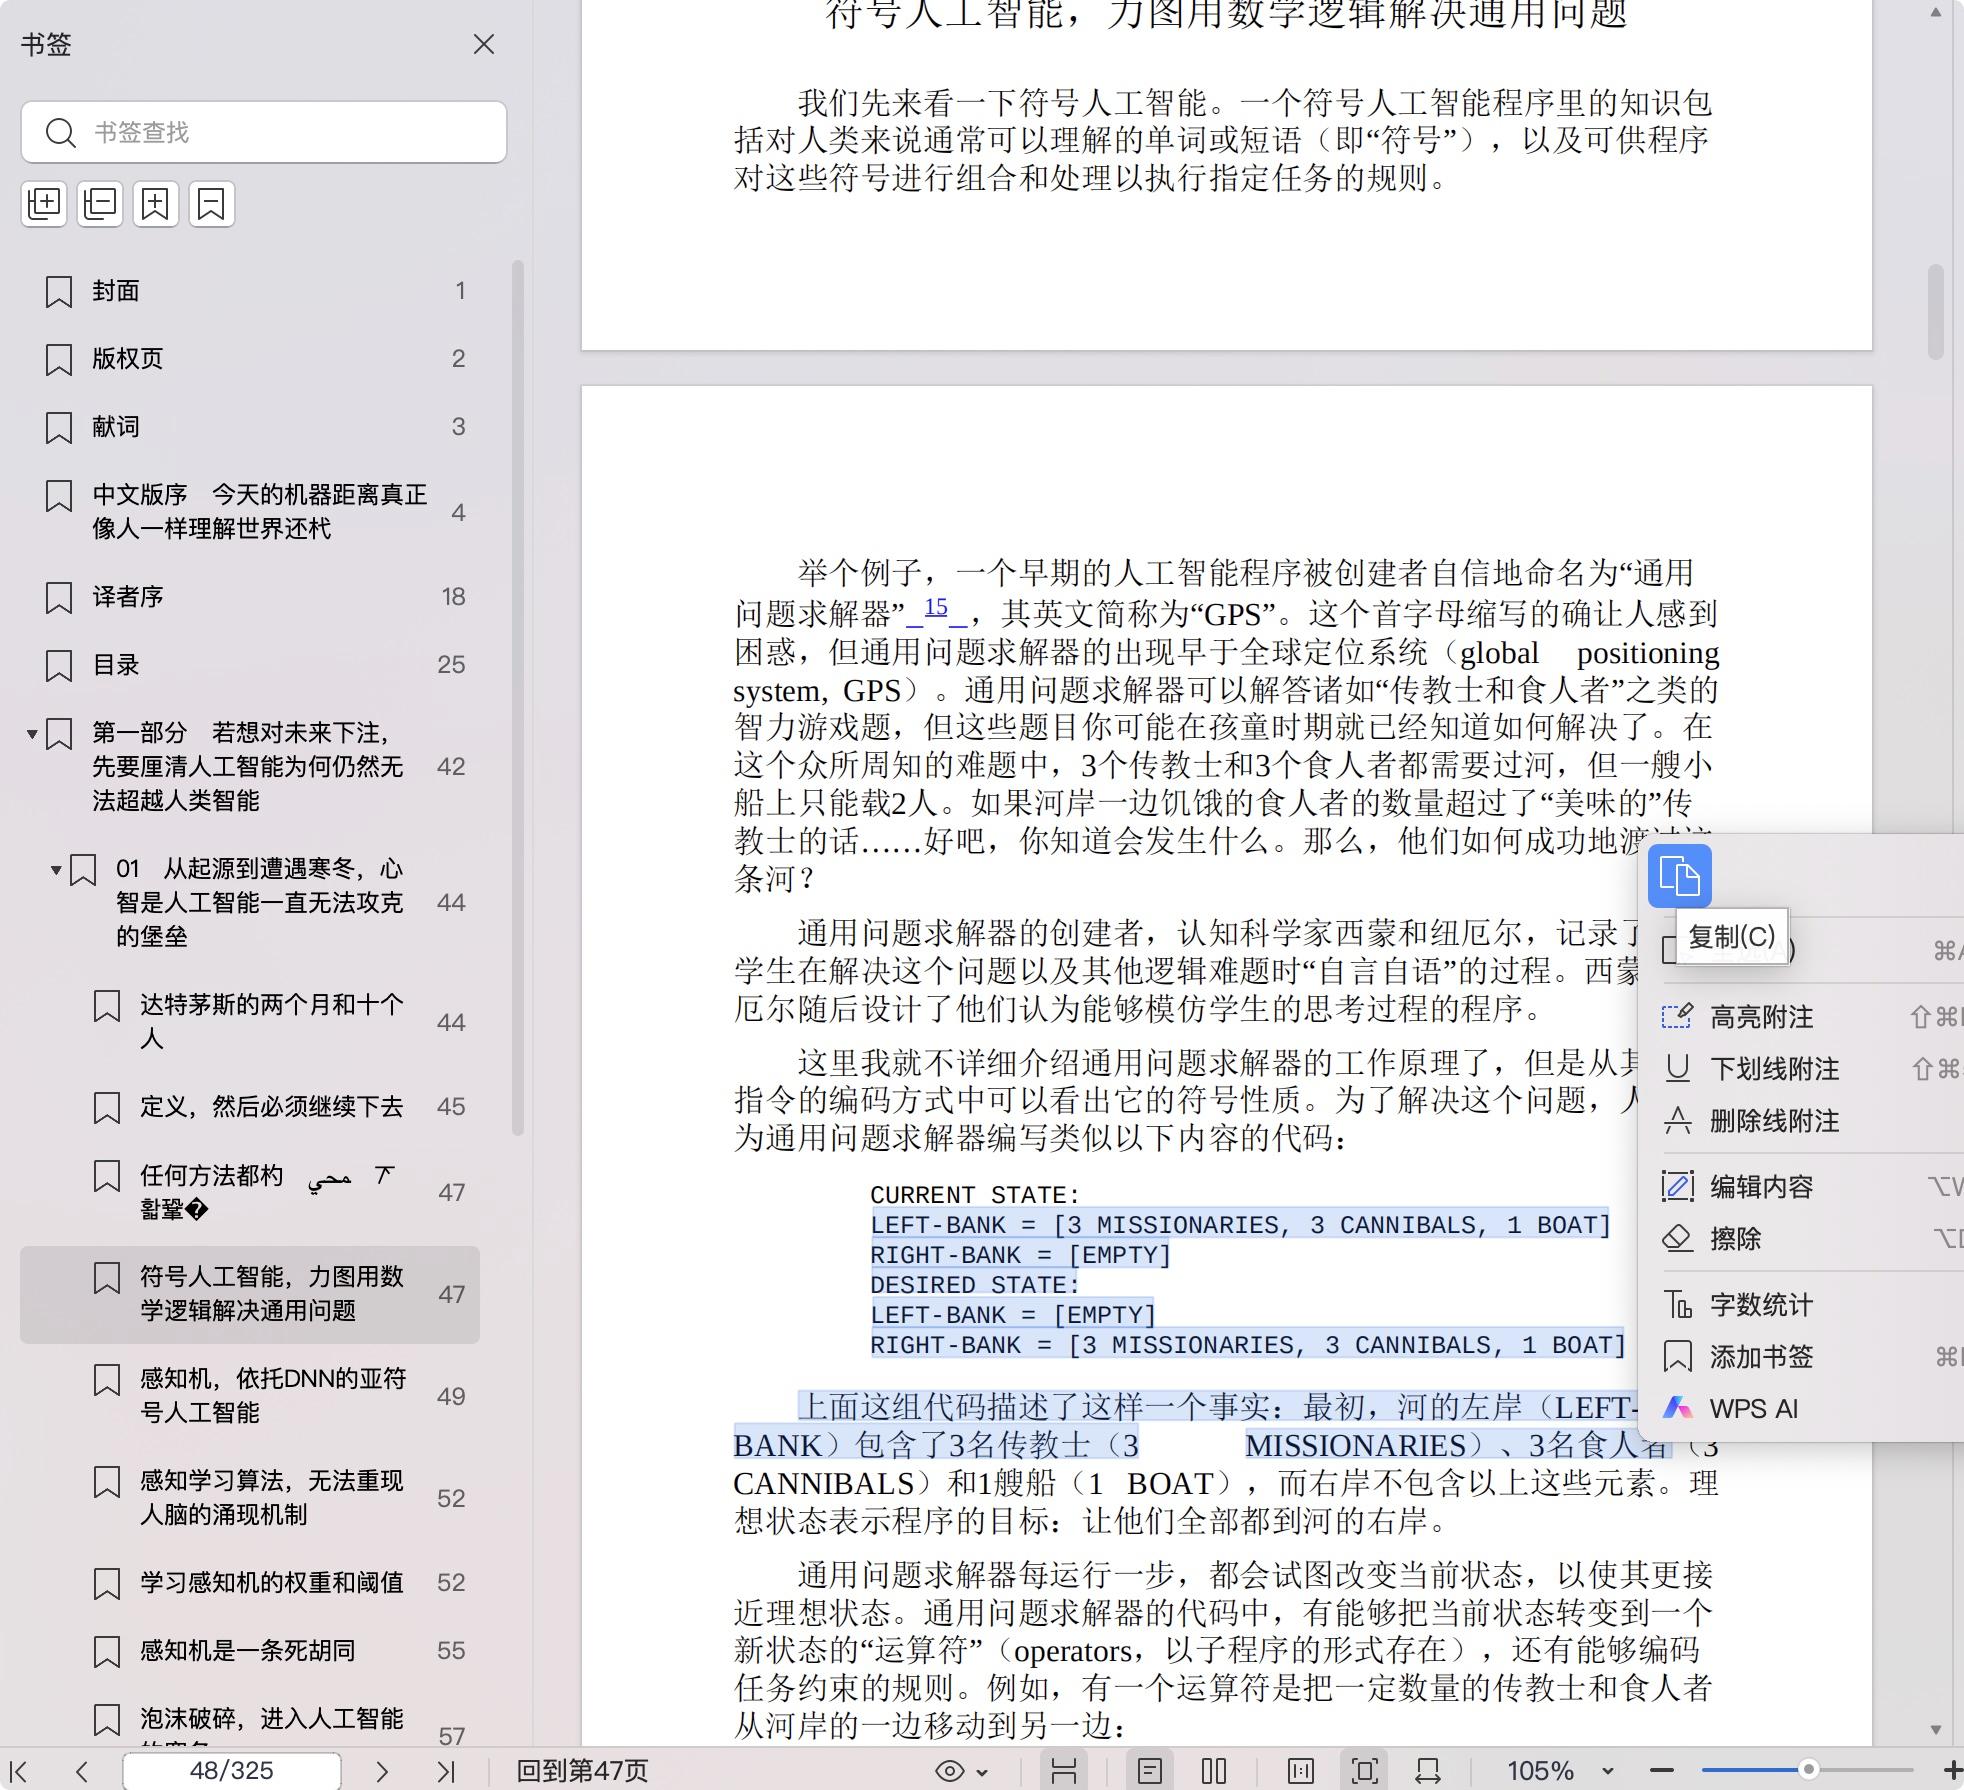
Task: Click the bookmark panel scrollbar thumb
Action: coord(517,698)
